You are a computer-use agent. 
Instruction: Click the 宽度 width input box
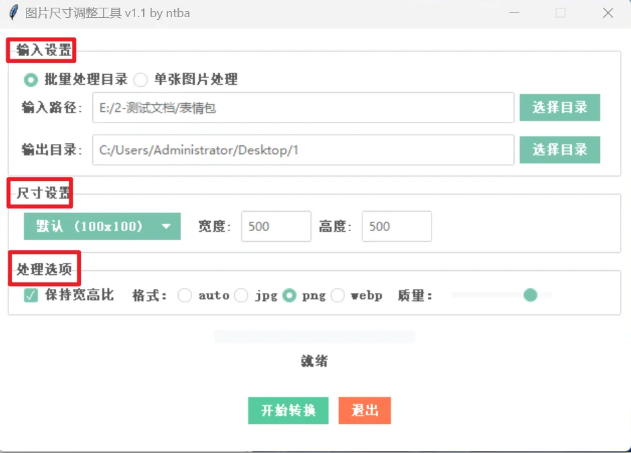coord(276,226)
